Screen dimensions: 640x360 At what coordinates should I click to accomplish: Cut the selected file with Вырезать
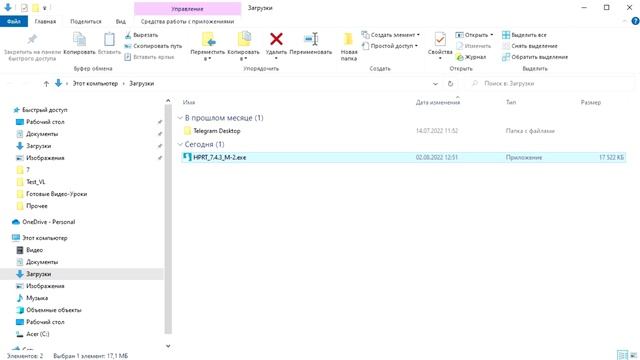coord(141,35)
